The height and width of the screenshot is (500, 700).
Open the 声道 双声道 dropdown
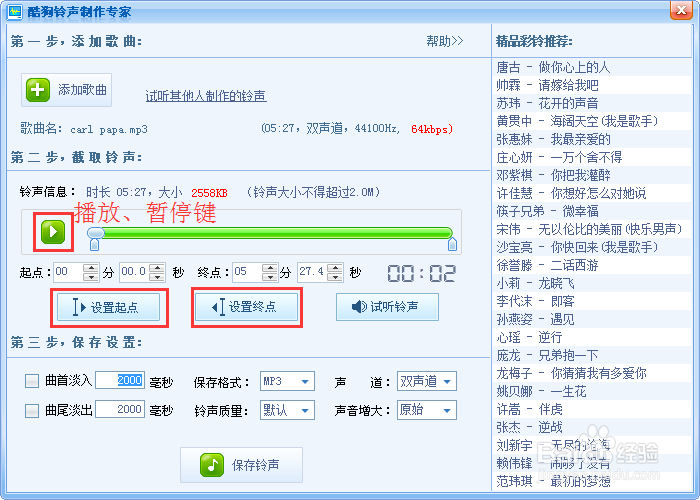(x=427, y=381)
